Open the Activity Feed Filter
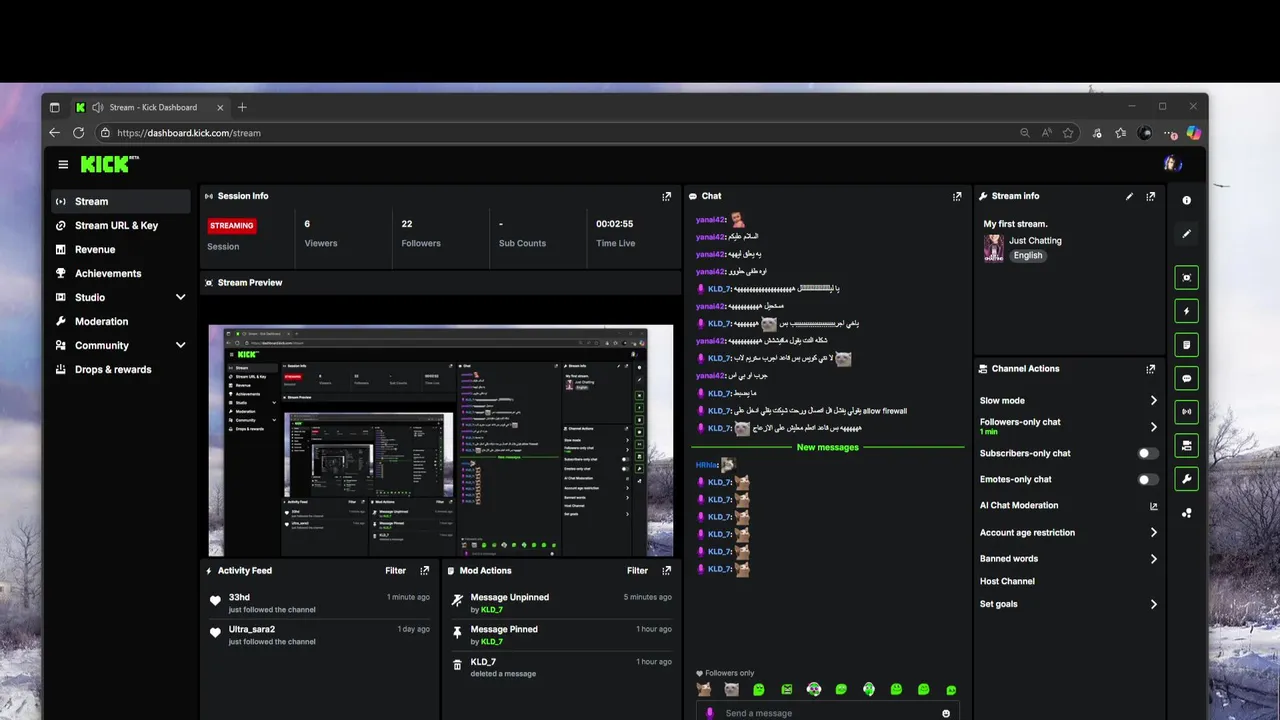 click(396, 571)
